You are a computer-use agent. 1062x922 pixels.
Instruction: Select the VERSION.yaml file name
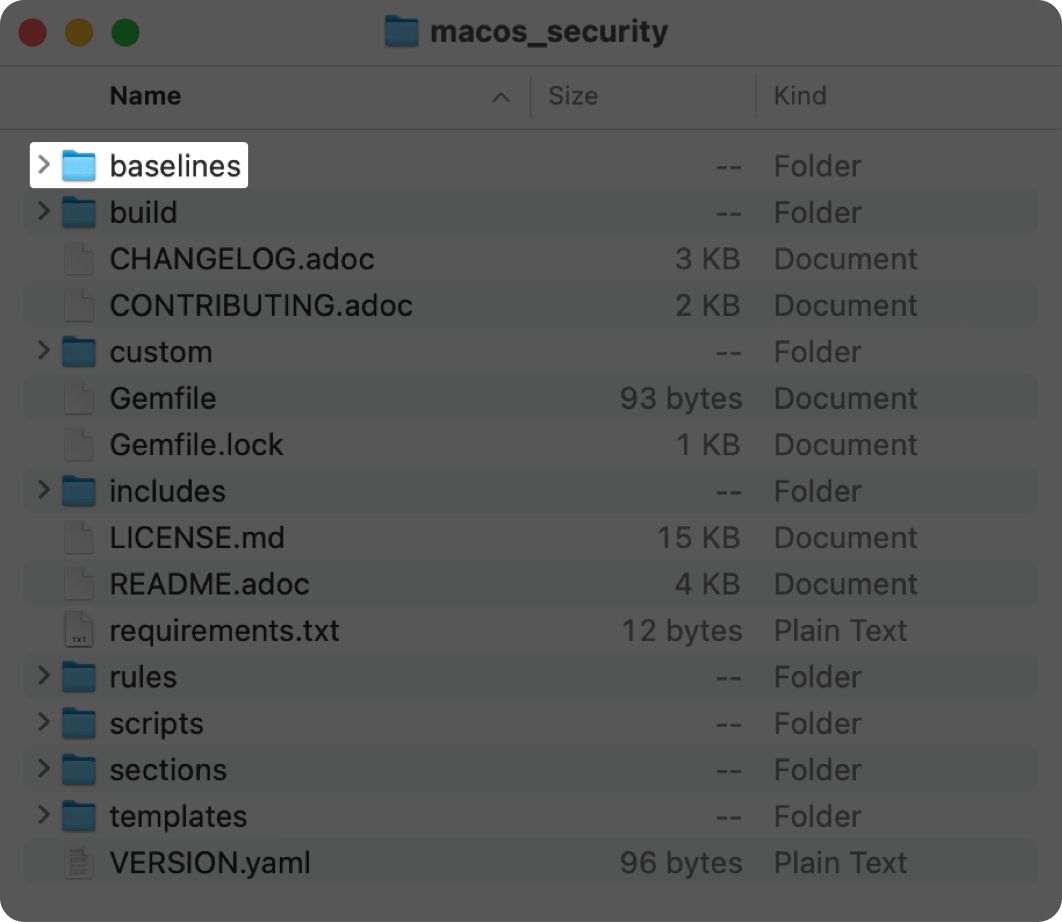pos(211,862)
